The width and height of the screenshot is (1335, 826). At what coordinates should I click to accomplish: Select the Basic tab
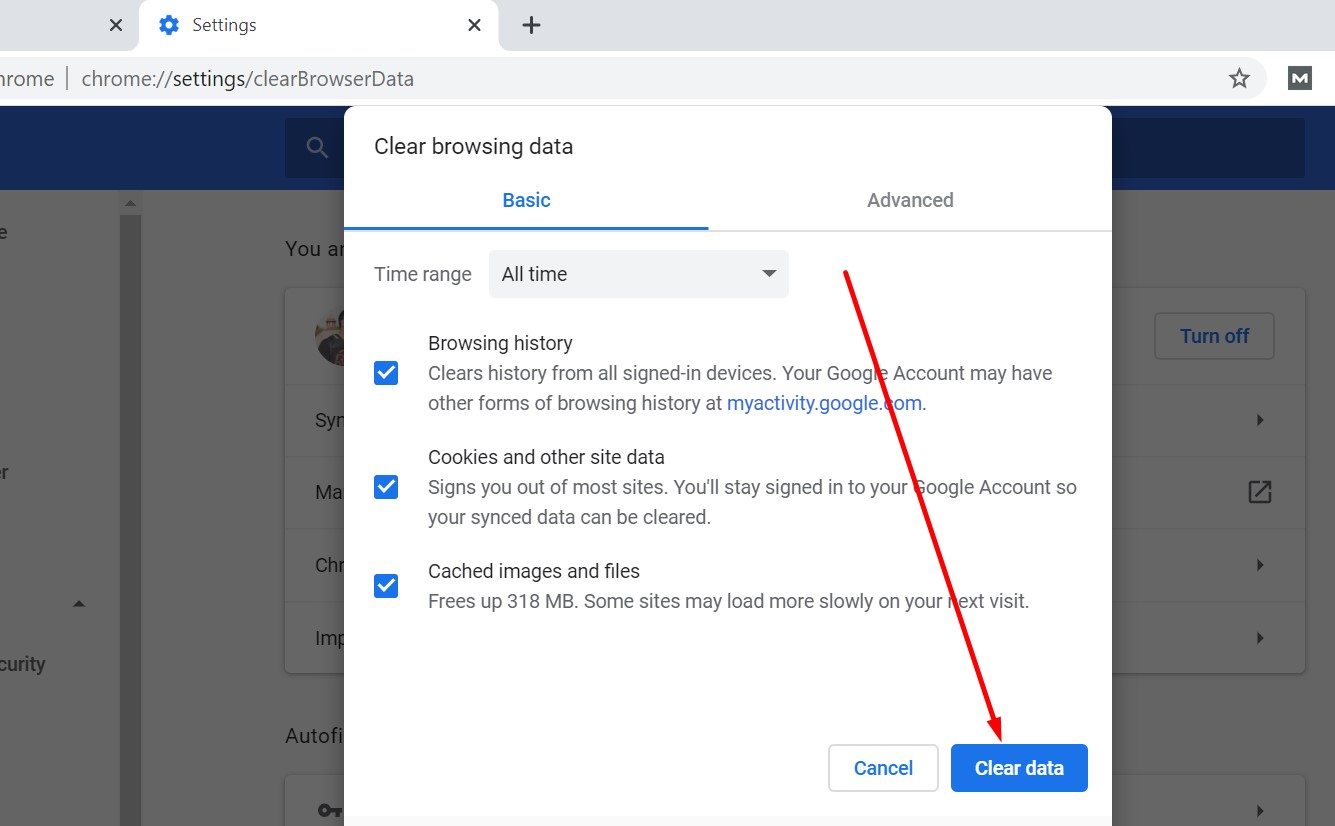click(526, 200)
